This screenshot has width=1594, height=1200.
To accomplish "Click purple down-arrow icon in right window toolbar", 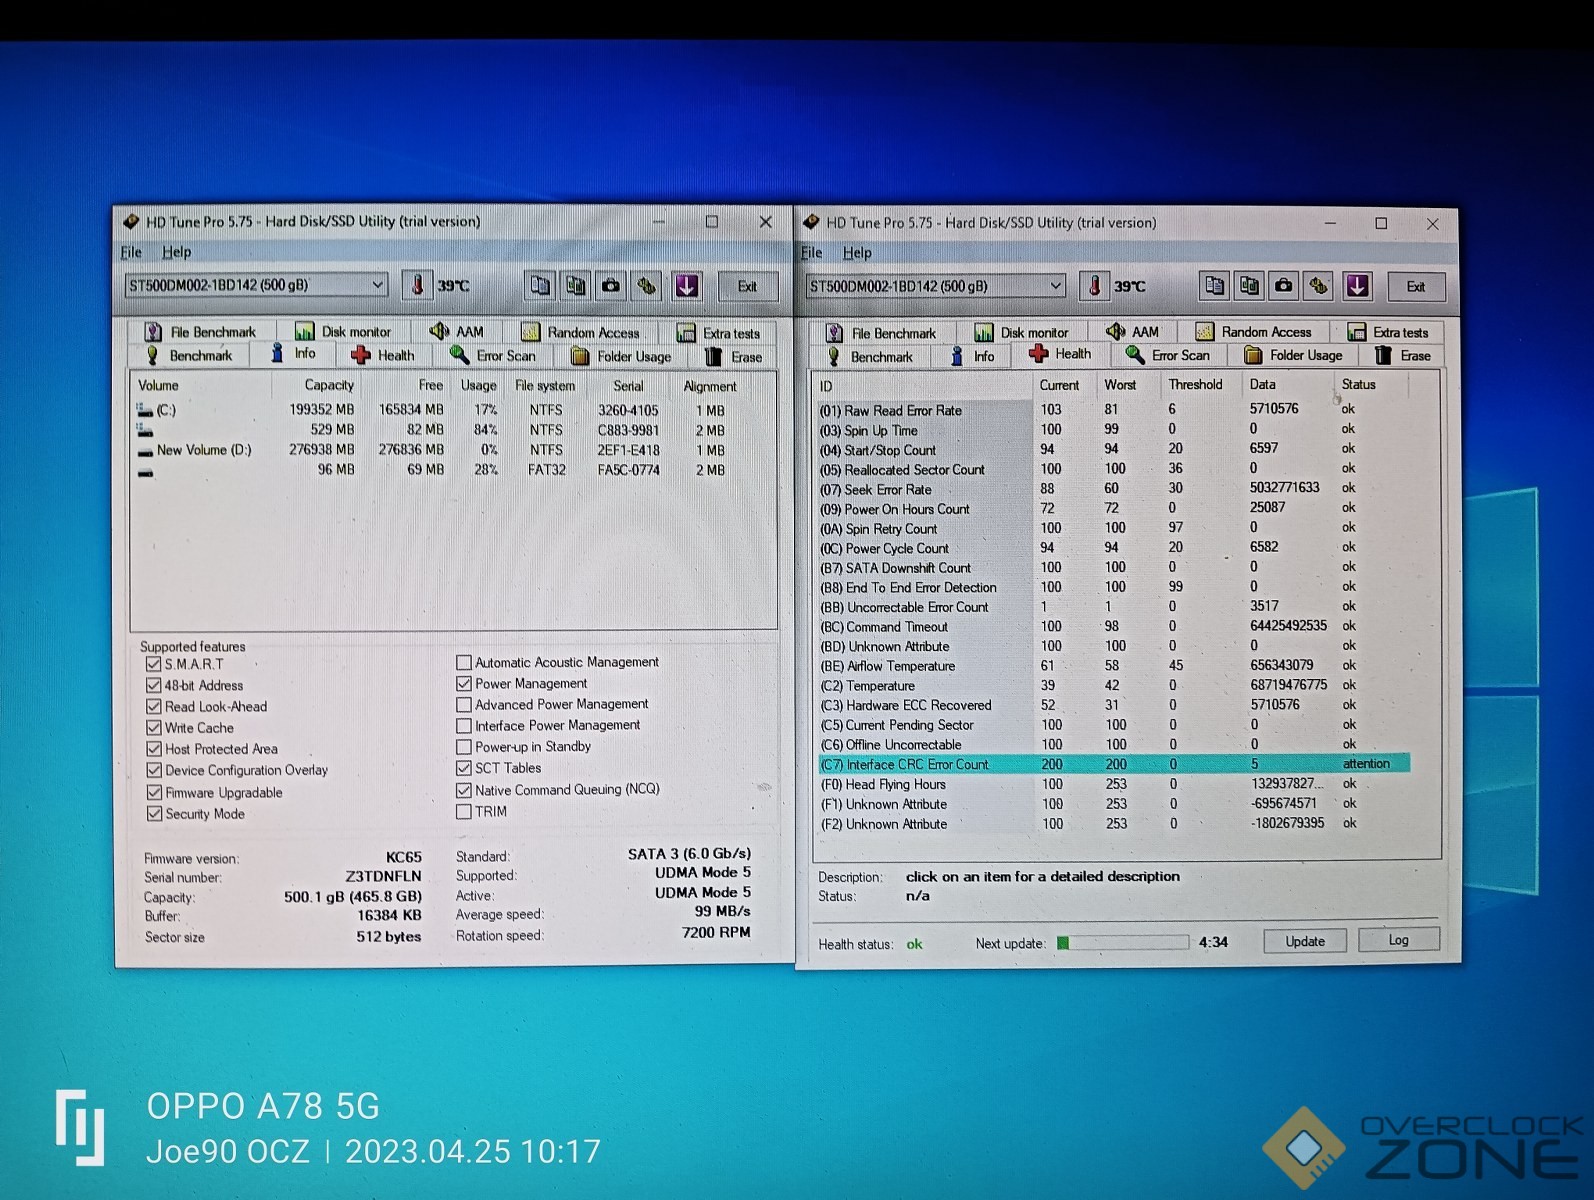I will [x=1357, y=286].
